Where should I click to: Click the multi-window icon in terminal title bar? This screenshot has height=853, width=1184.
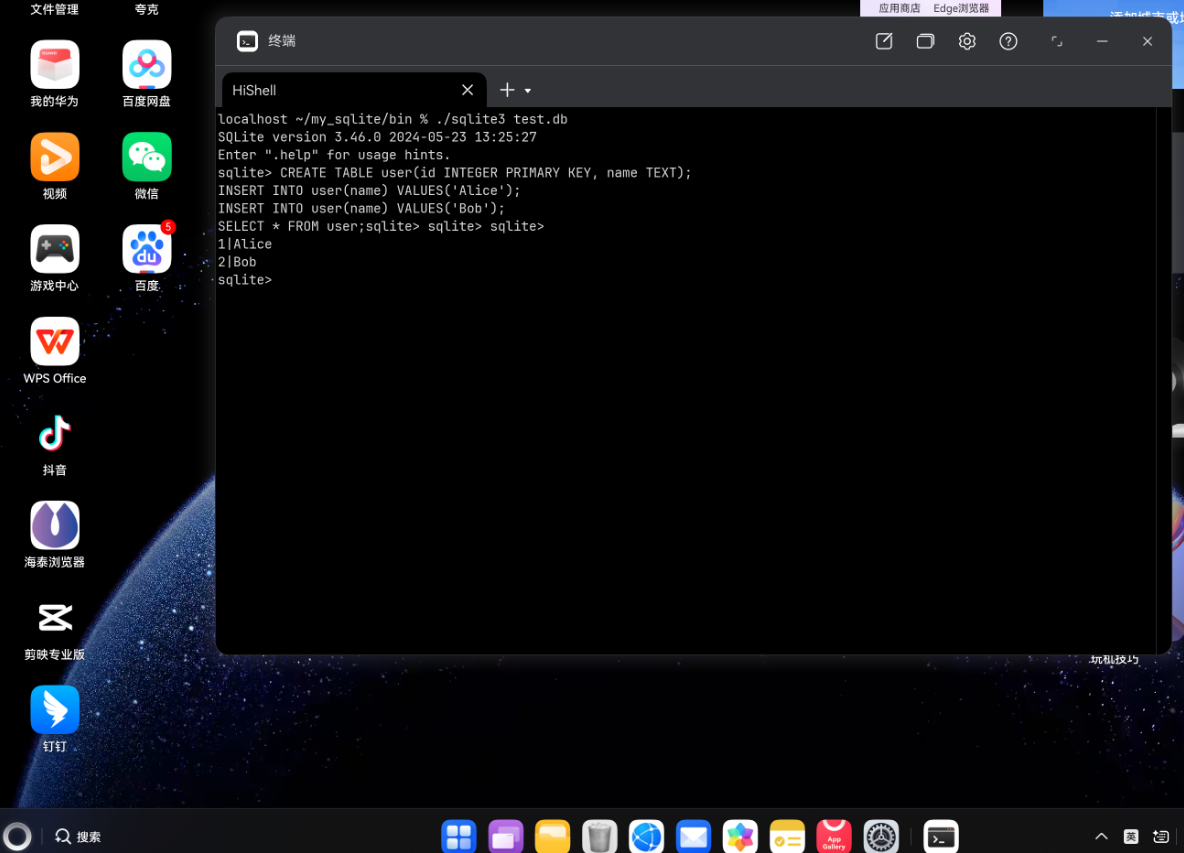pos(925,41)
